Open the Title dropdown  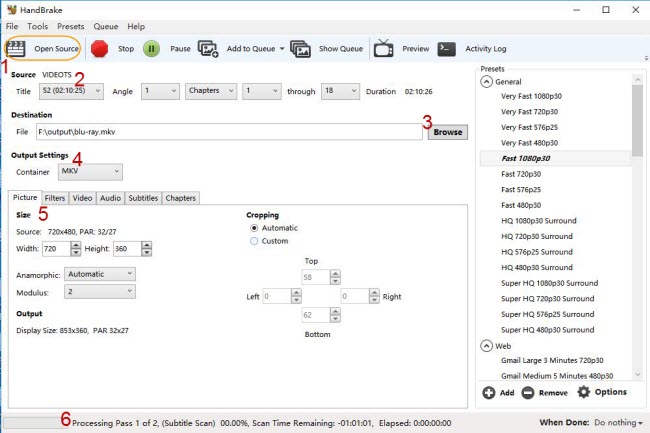point(71,91)
